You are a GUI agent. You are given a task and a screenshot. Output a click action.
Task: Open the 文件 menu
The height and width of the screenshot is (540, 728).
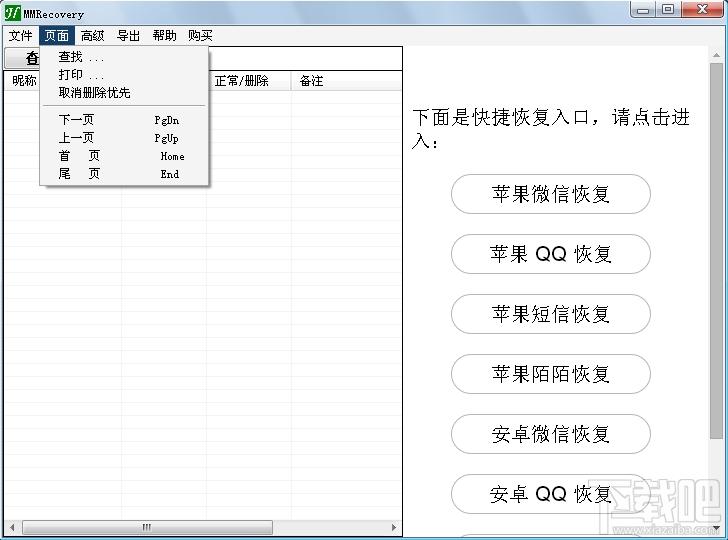tap(20, 36)
